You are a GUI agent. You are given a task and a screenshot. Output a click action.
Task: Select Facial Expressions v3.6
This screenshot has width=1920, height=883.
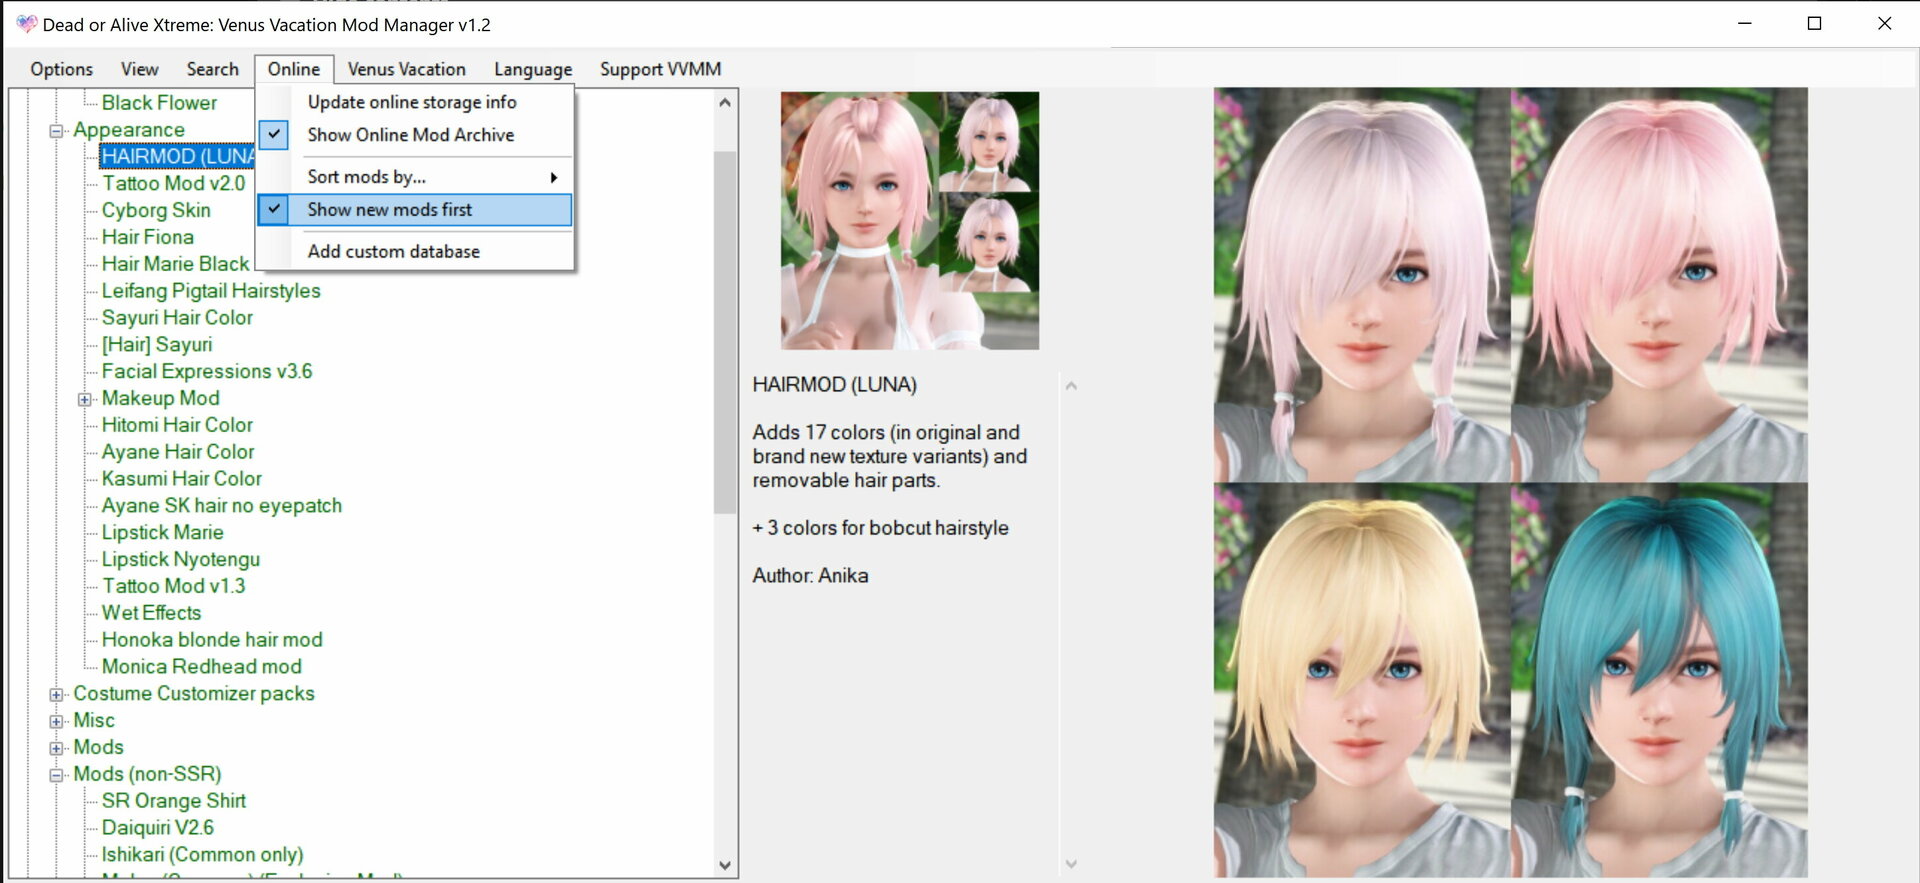click(x=207, y=371)
